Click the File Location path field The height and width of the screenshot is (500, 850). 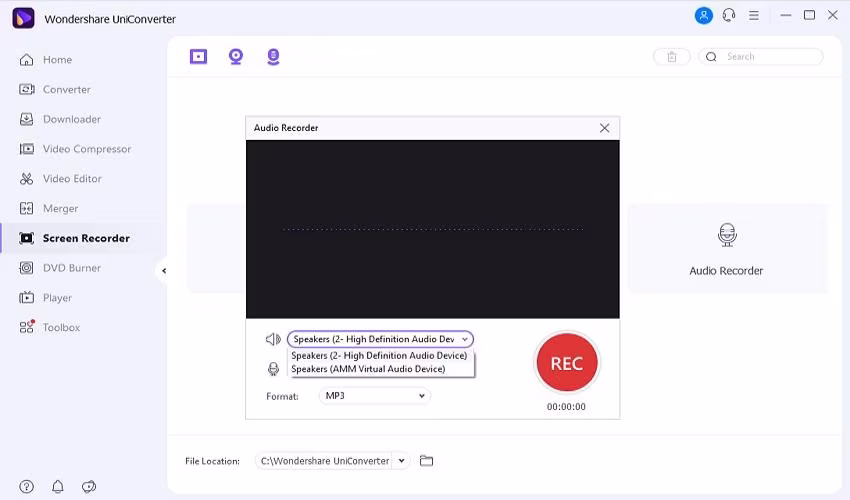[x=324, y=461]
